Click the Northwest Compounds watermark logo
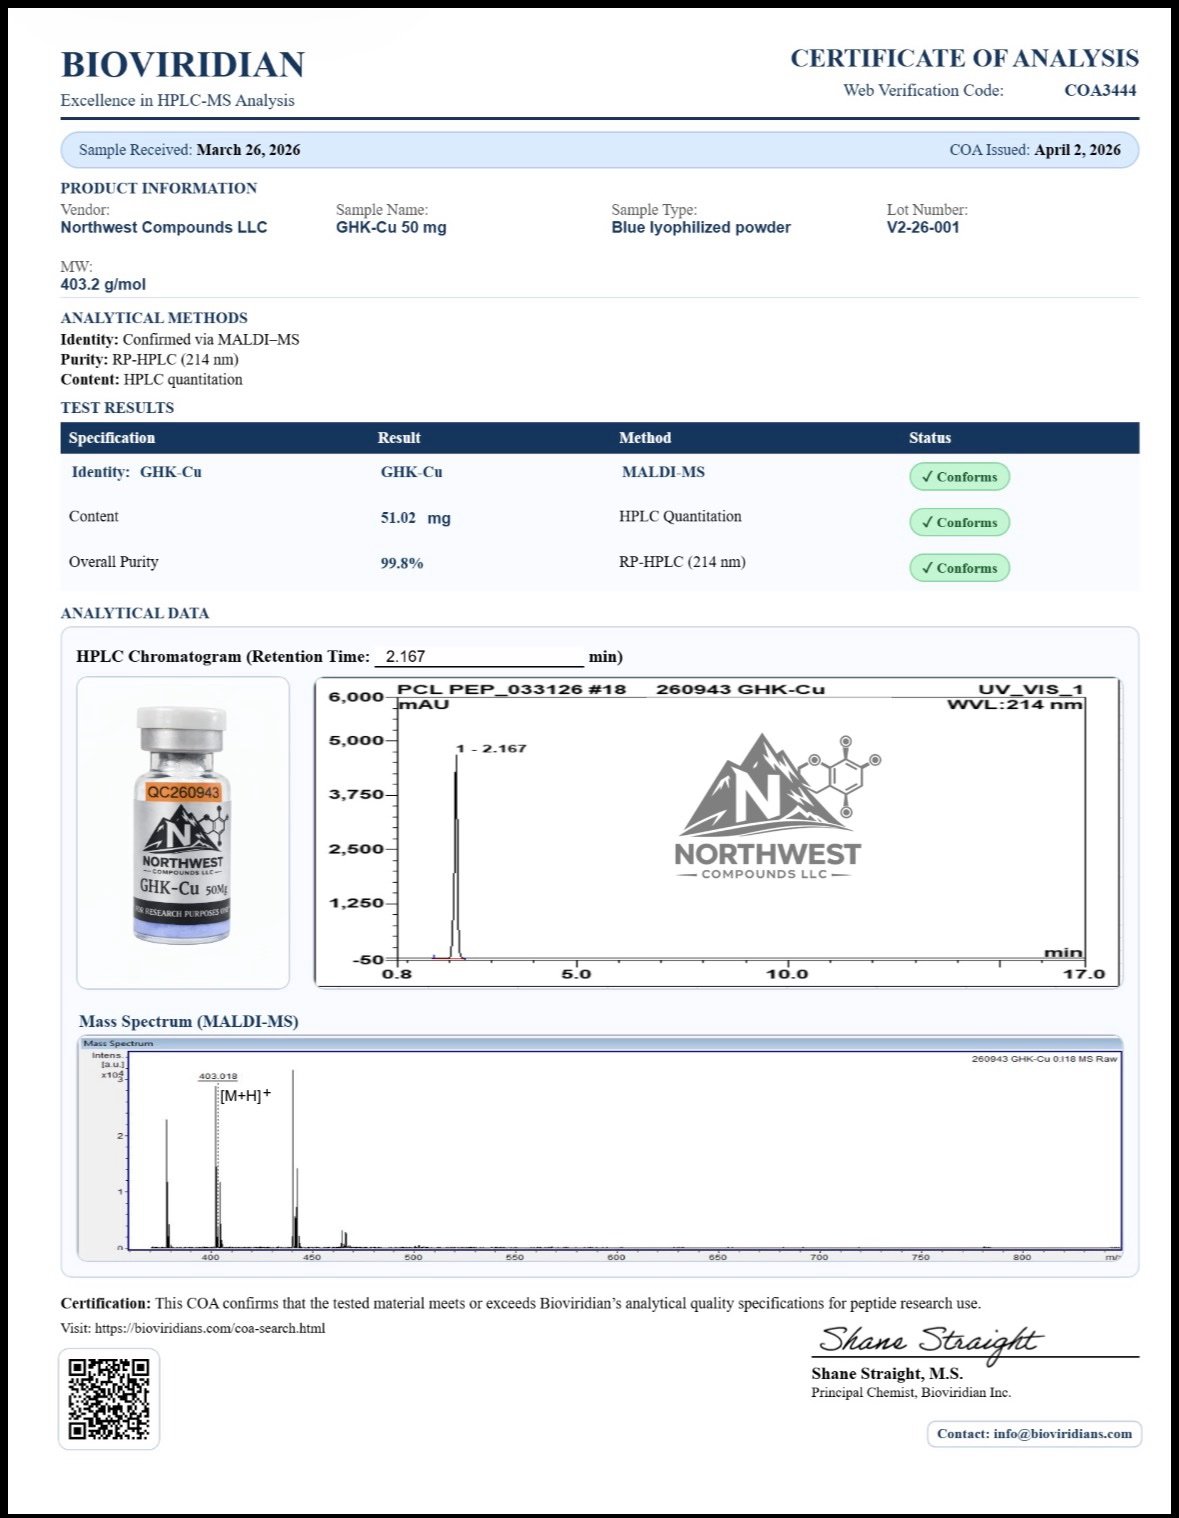Viewport: 1179px width, 1518px height. (x=768, y=808)
